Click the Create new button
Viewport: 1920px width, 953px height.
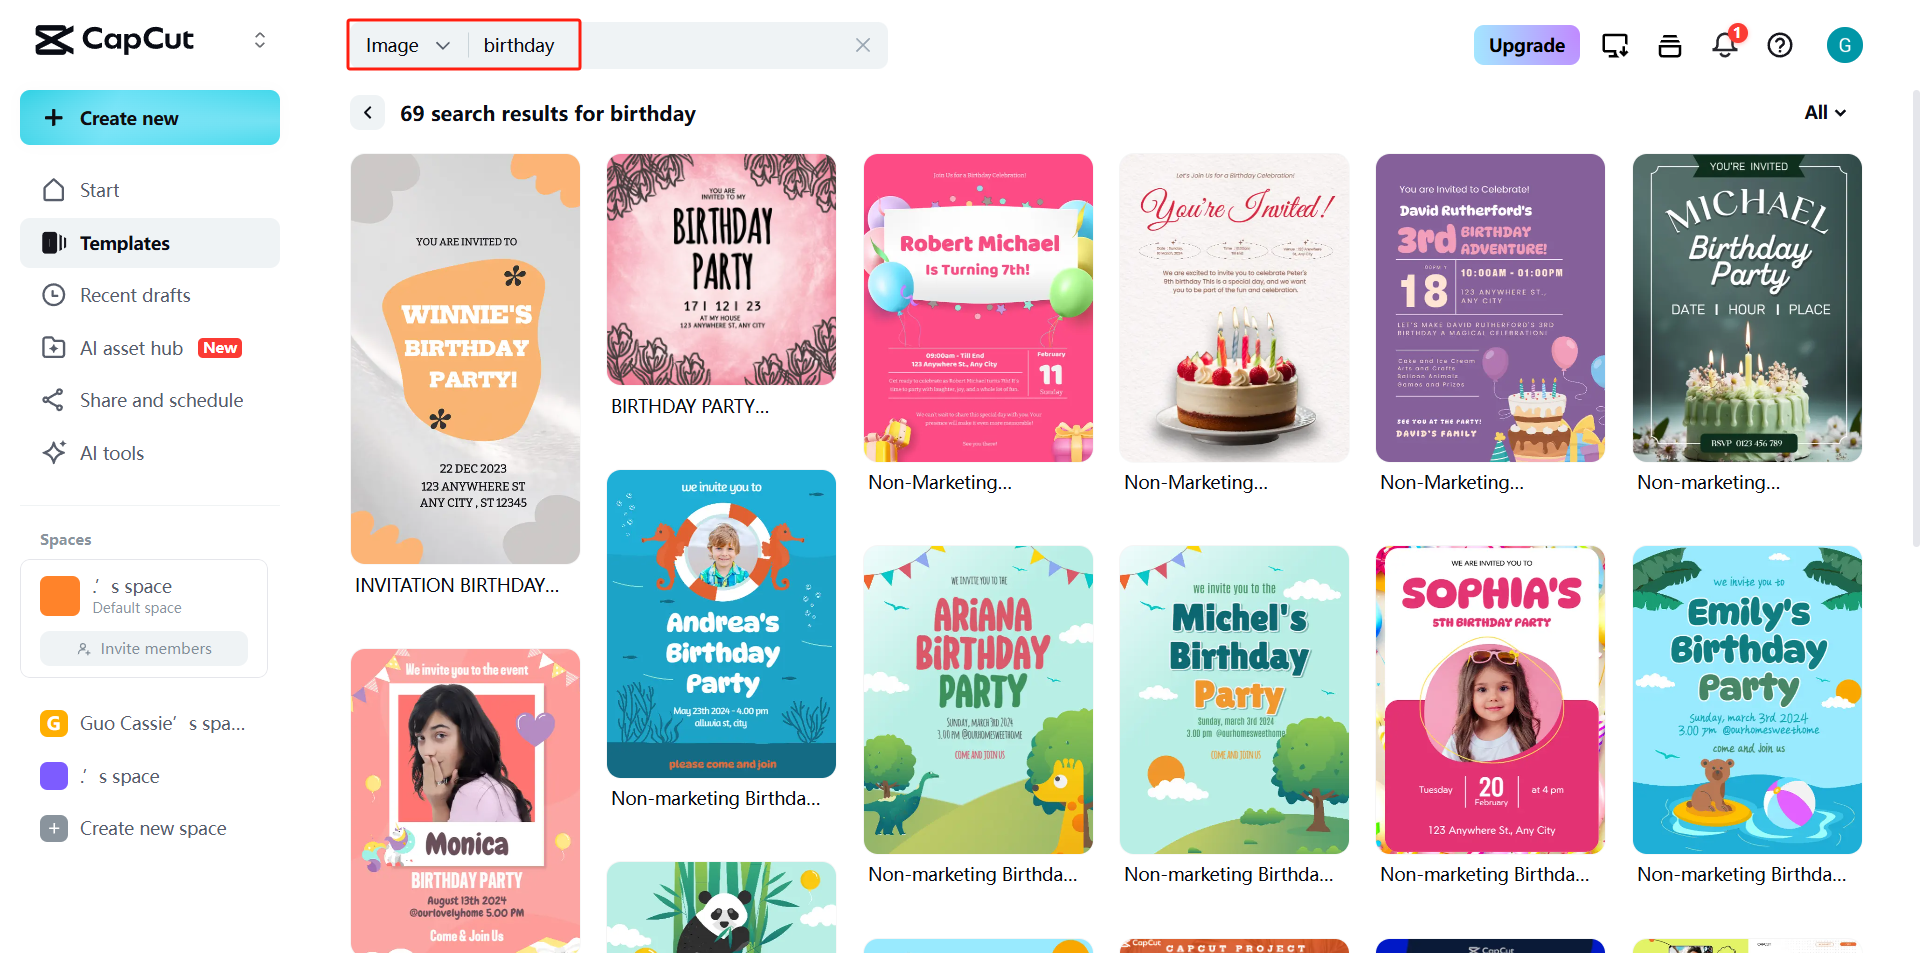pos(150,118)
